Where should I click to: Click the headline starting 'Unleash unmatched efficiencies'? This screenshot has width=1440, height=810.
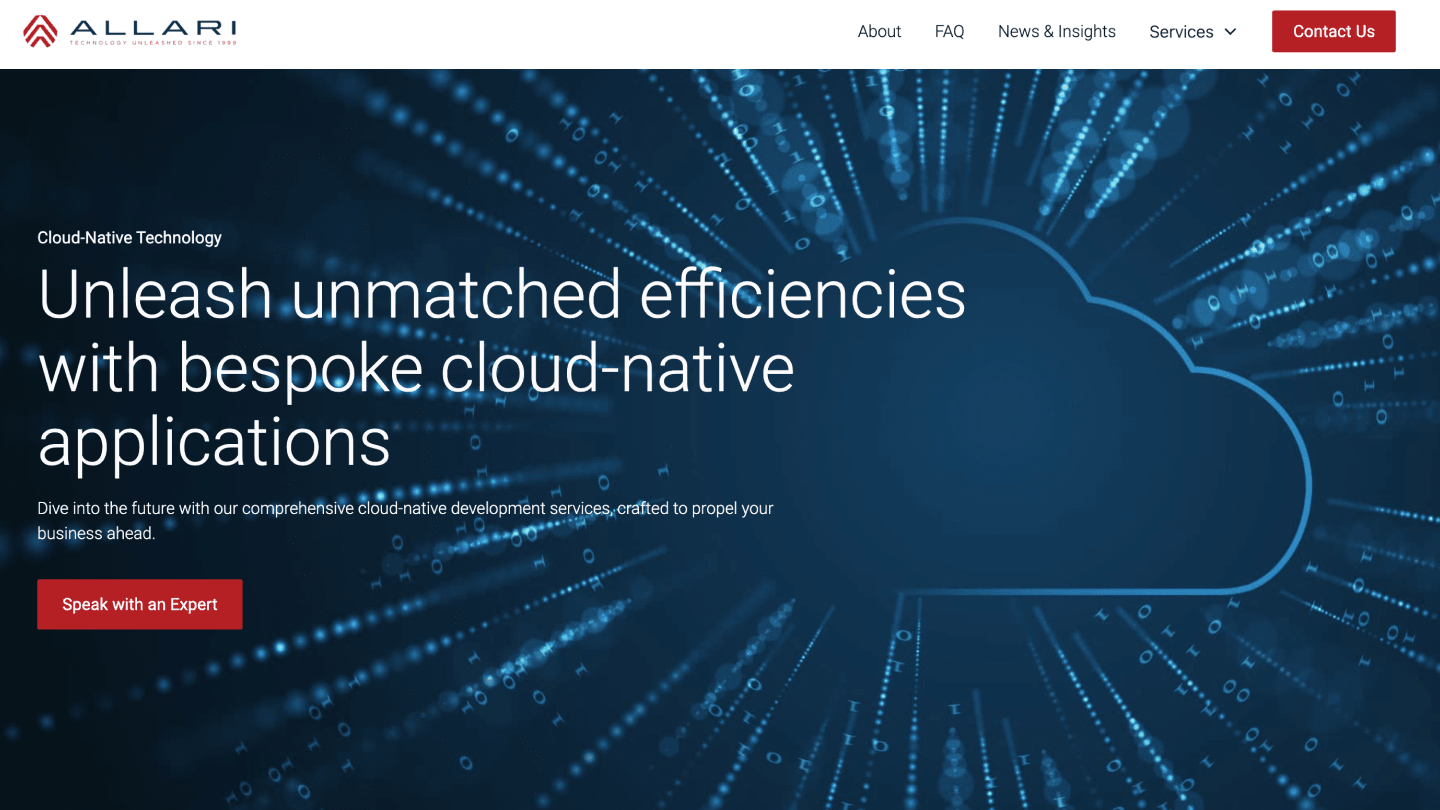(501, 368)
